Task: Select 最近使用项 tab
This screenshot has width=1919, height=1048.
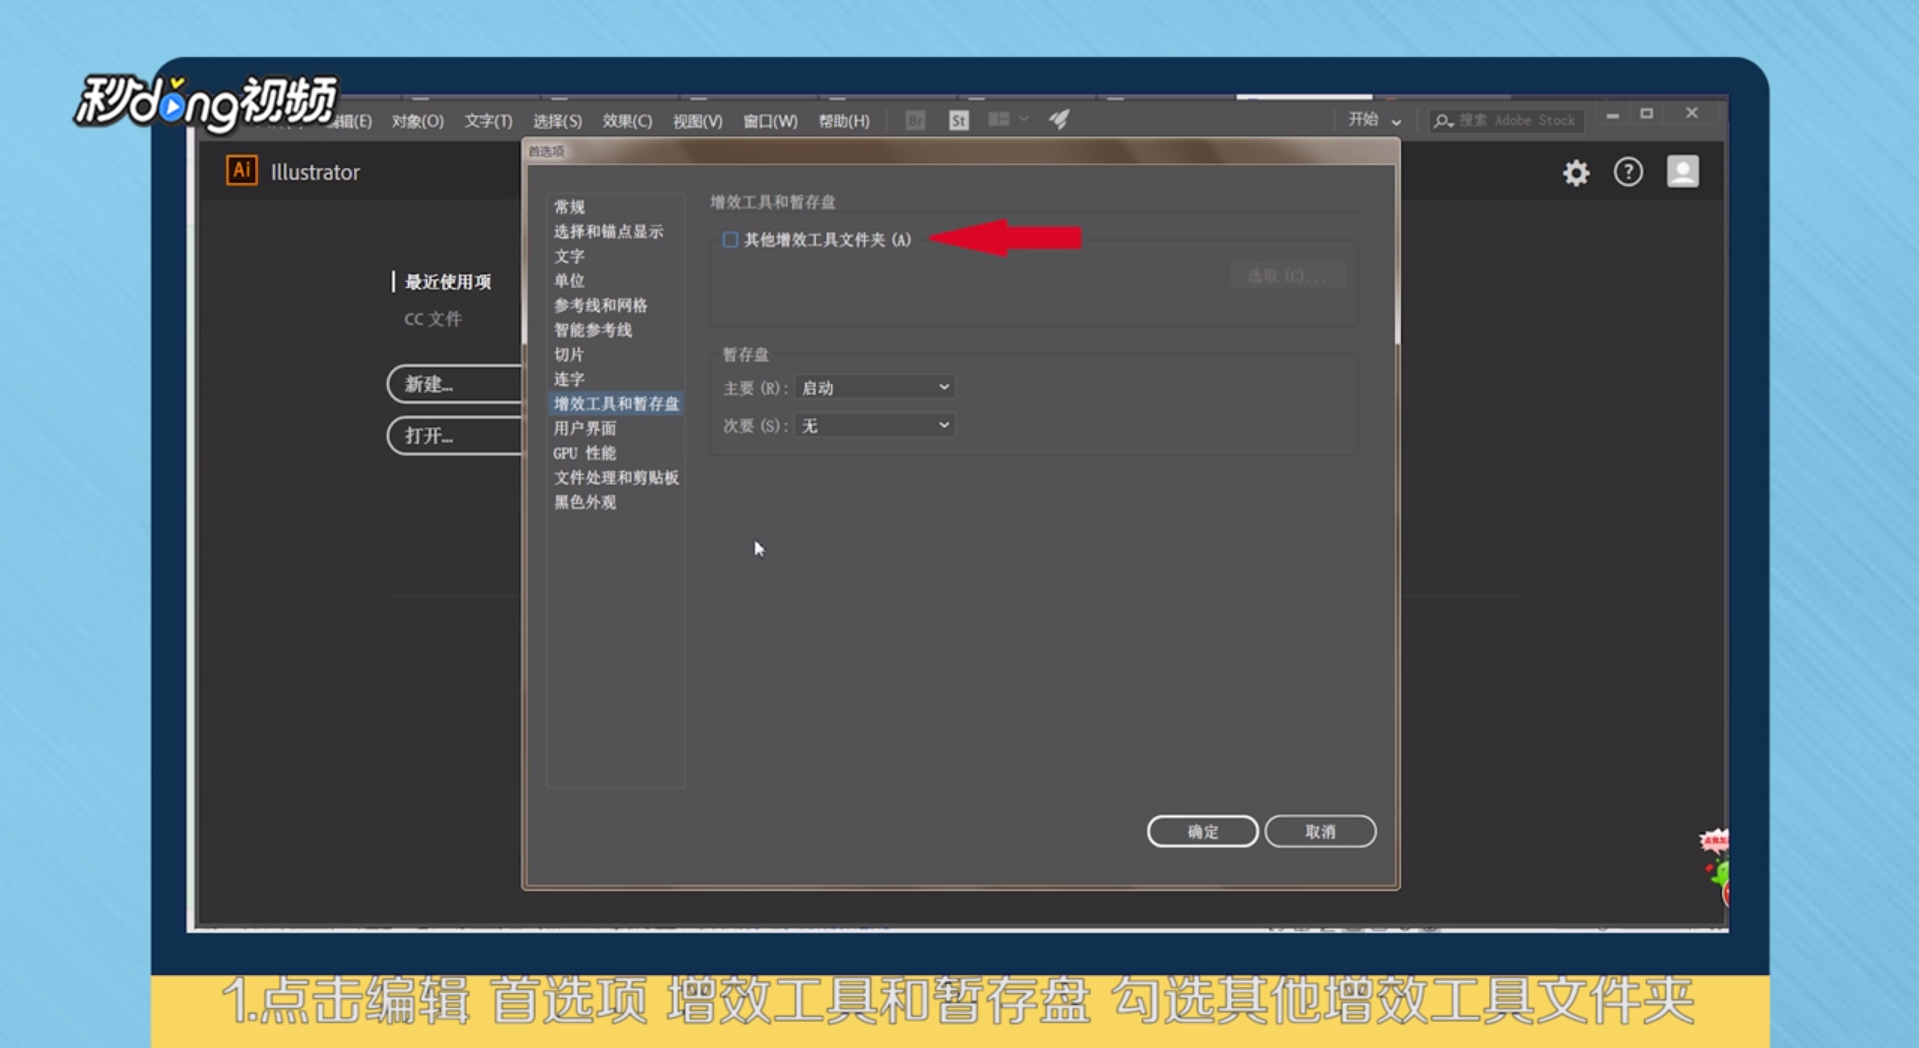Action: [x=447, y=282]
